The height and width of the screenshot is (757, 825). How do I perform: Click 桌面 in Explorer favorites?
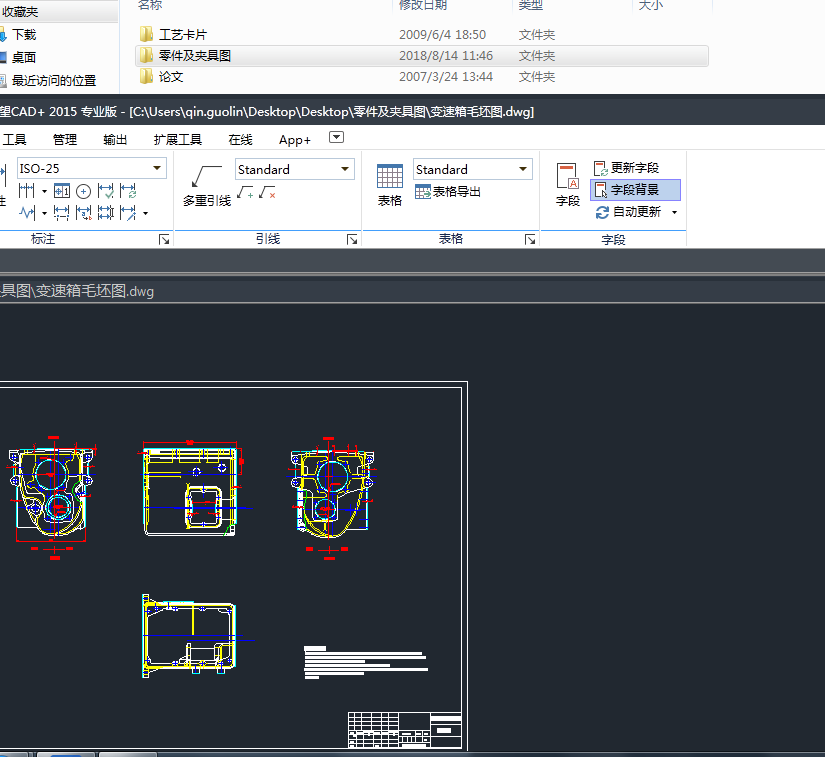click(24, 57)
